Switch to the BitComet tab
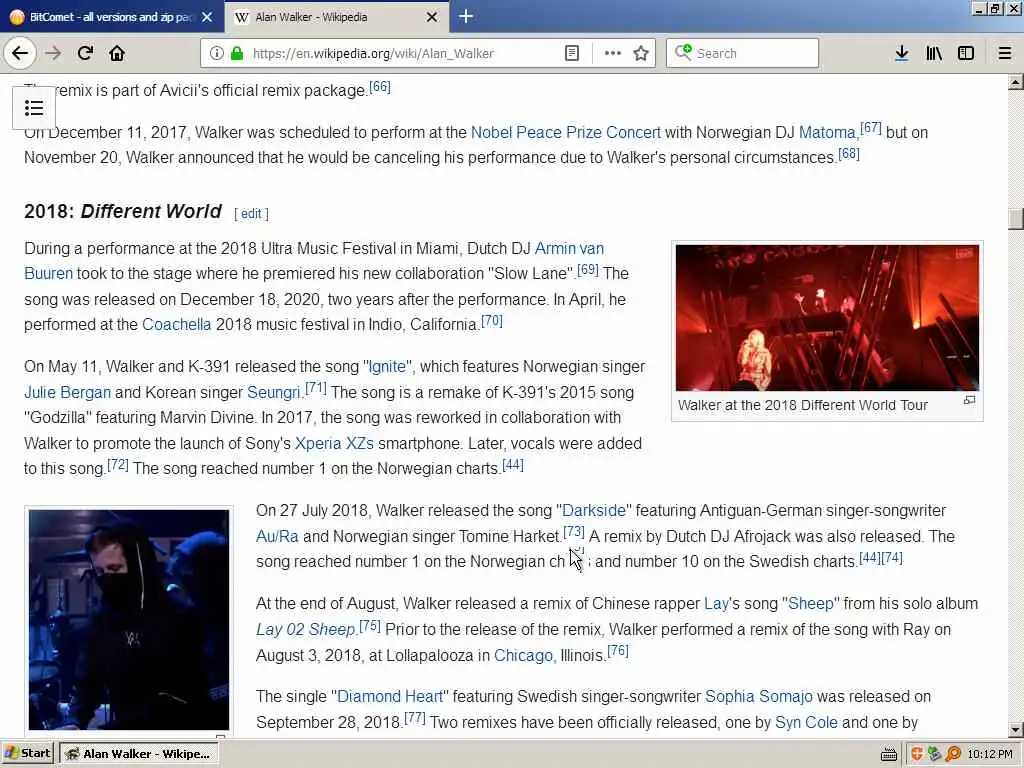The width and height of the screenshot is (1024, 768). click(111, 17)
